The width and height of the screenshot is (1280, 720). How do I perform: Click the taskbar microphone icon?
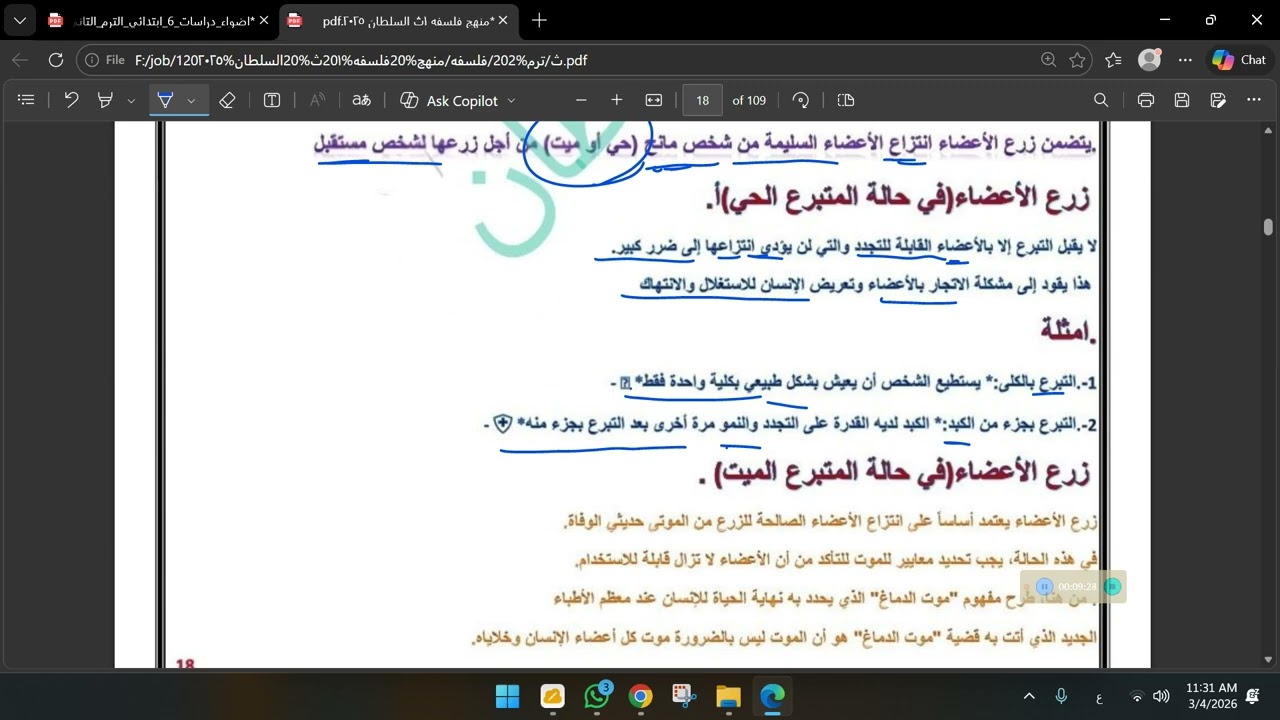pyautogui.click(x=1061, y=696)
